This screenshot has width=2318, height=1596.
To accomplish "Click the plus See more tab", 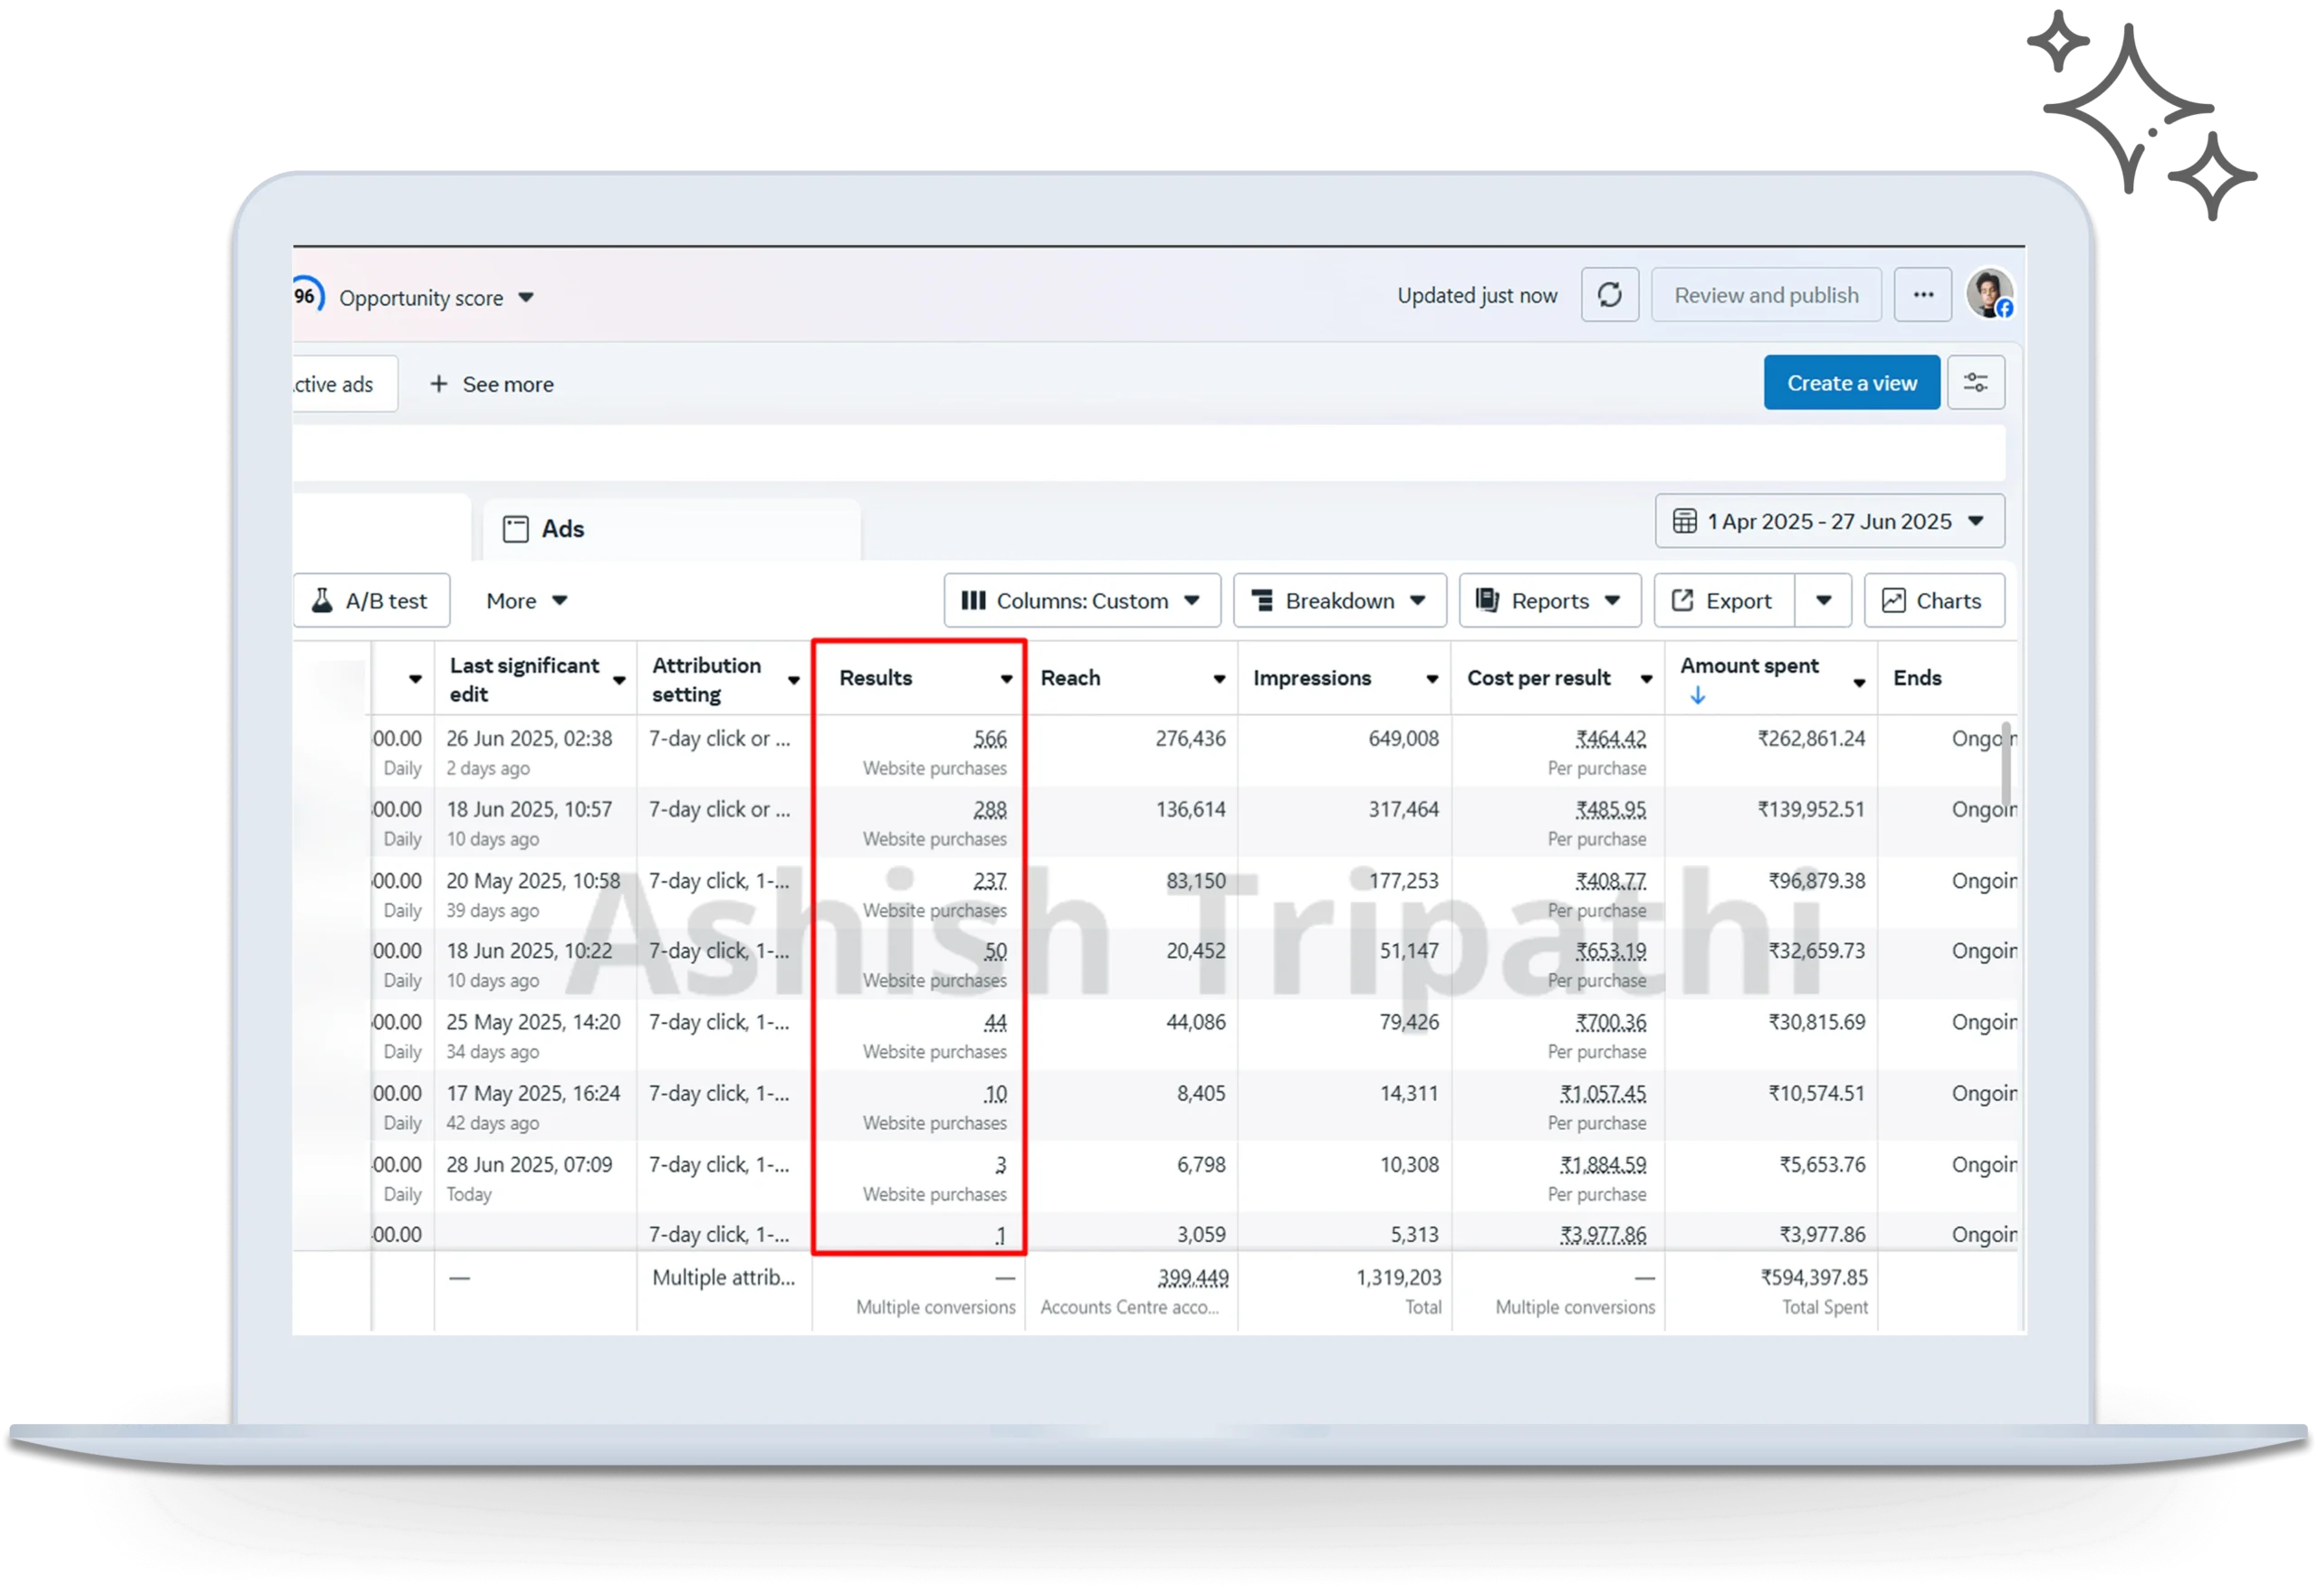I will coord(491,385).
